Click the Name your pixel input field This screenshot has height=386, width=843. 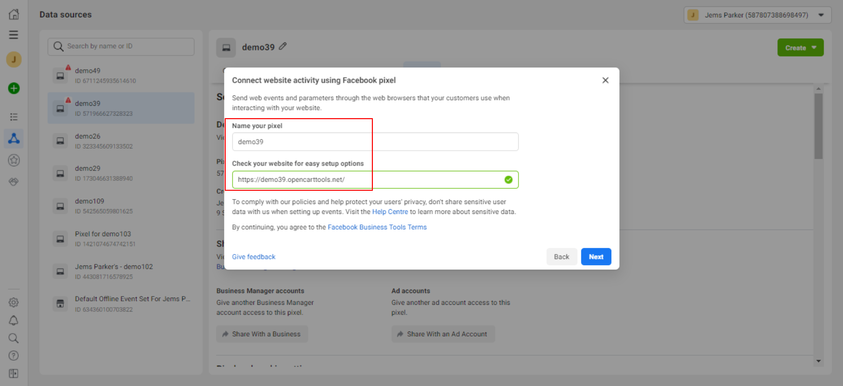click(375, 142)
